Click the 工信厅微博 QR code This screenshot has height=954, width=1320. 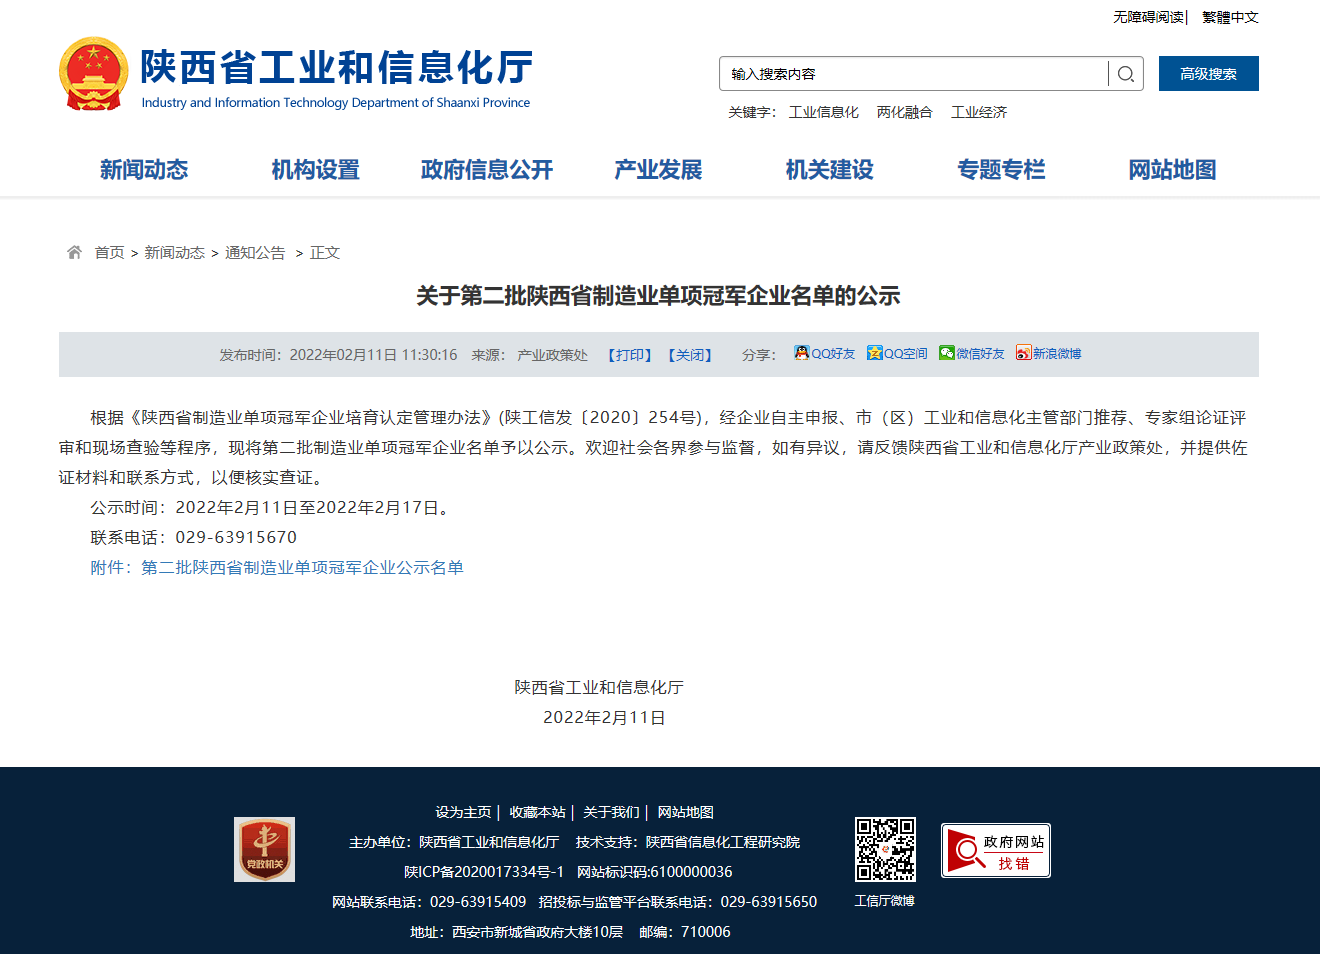pyautogui.click(x=885, y=849)
